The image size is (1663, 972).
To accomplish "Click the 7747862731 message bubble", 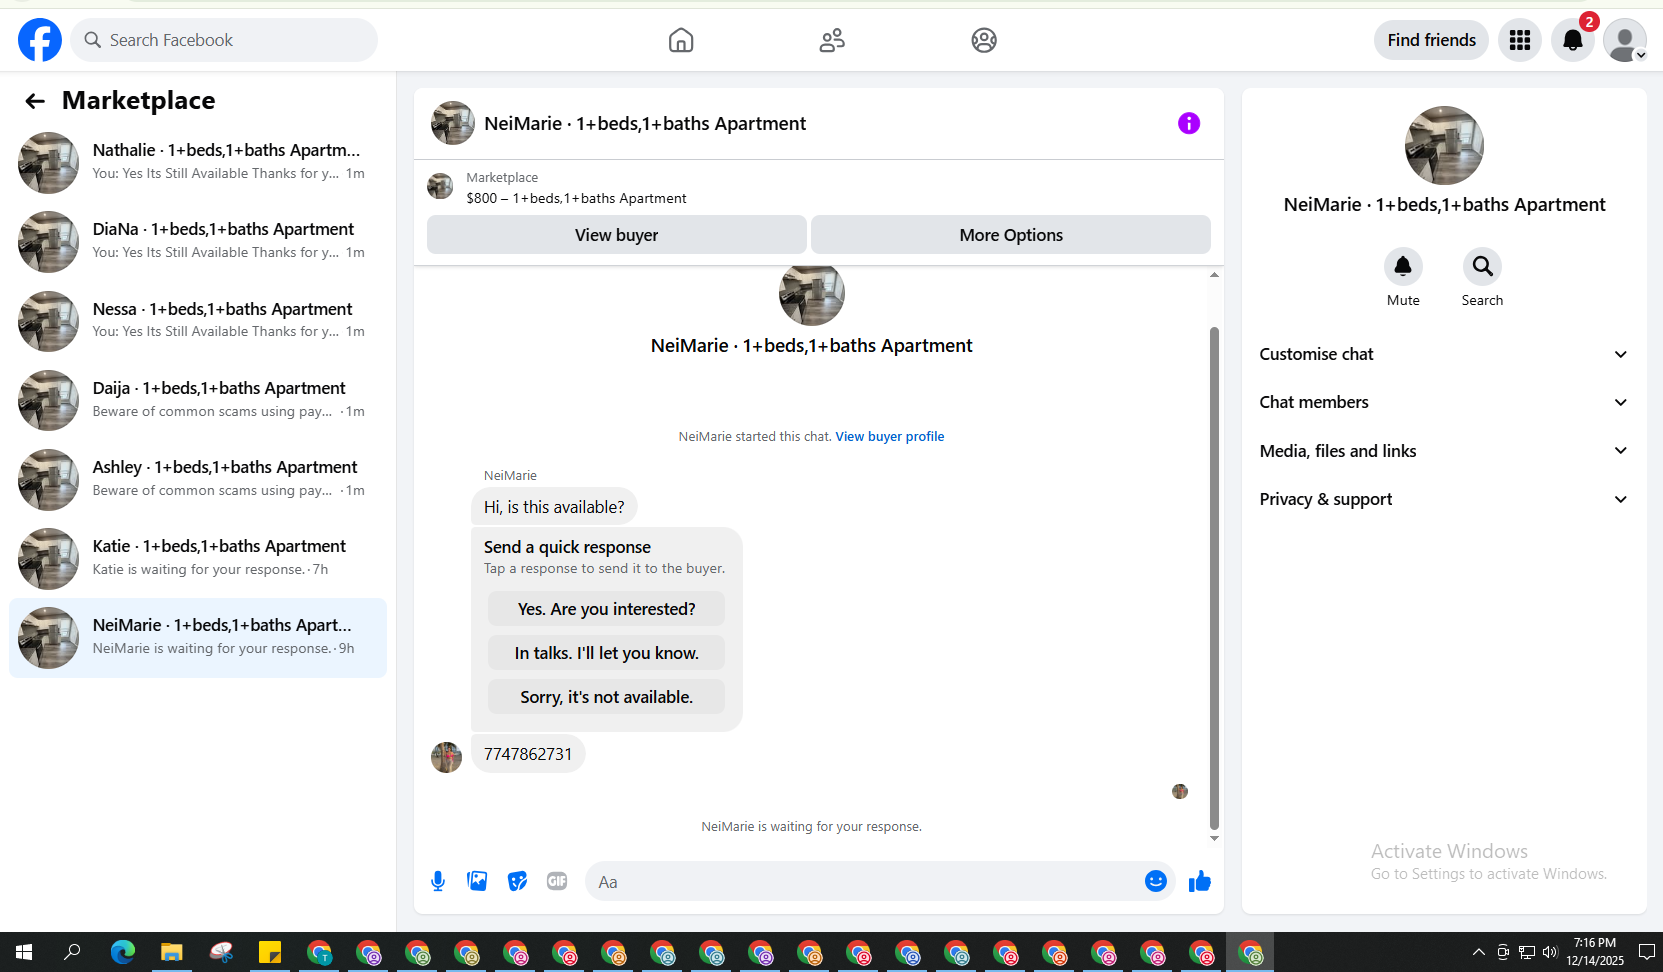I will pos(528,754).
